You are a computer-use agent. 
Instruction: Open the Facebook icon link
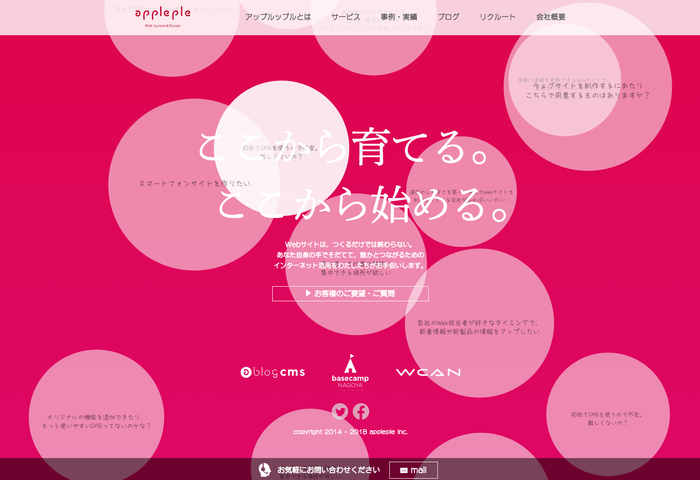pos(361,411)
